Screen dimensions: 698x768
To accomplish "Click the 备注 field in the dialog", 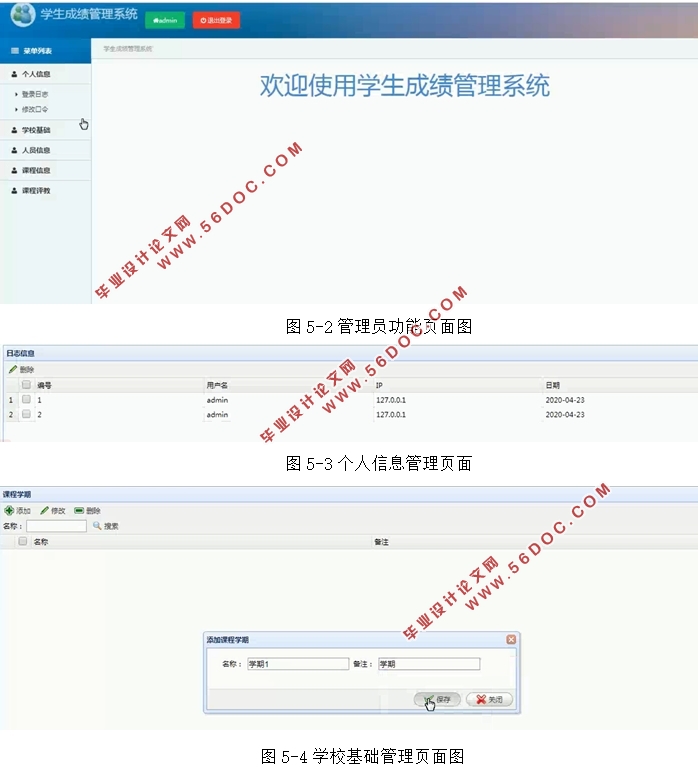I will coord(429,664).
